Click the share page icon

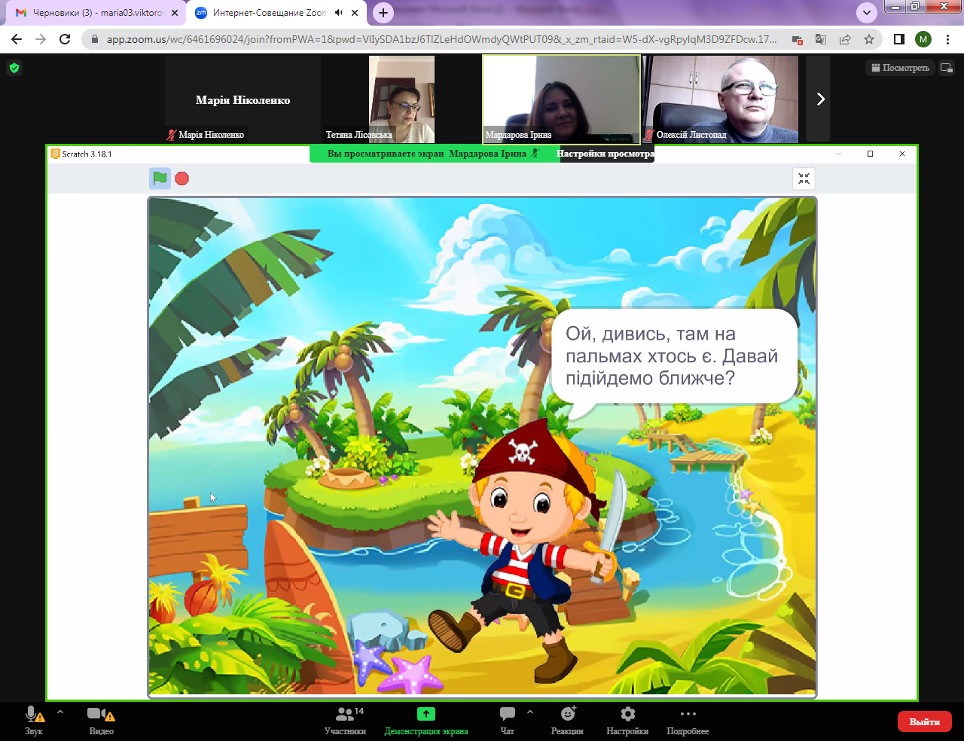[845, 39]
